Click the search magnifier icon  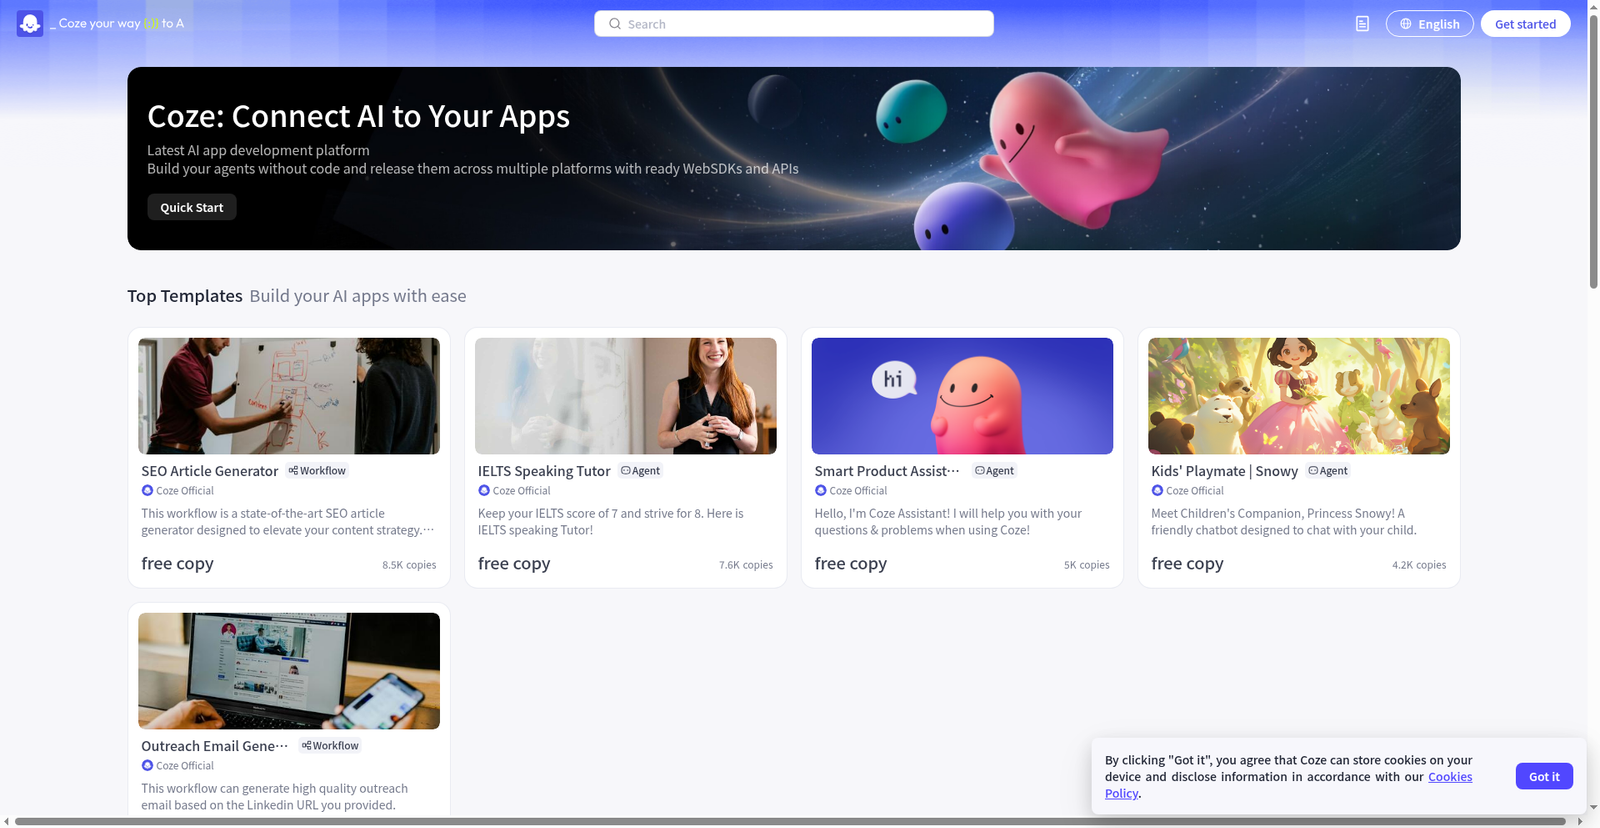(615, 24)
